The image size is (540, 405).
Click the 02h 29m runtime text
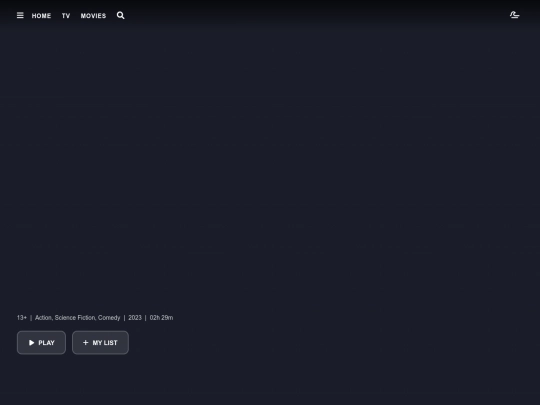pos(161,318)
